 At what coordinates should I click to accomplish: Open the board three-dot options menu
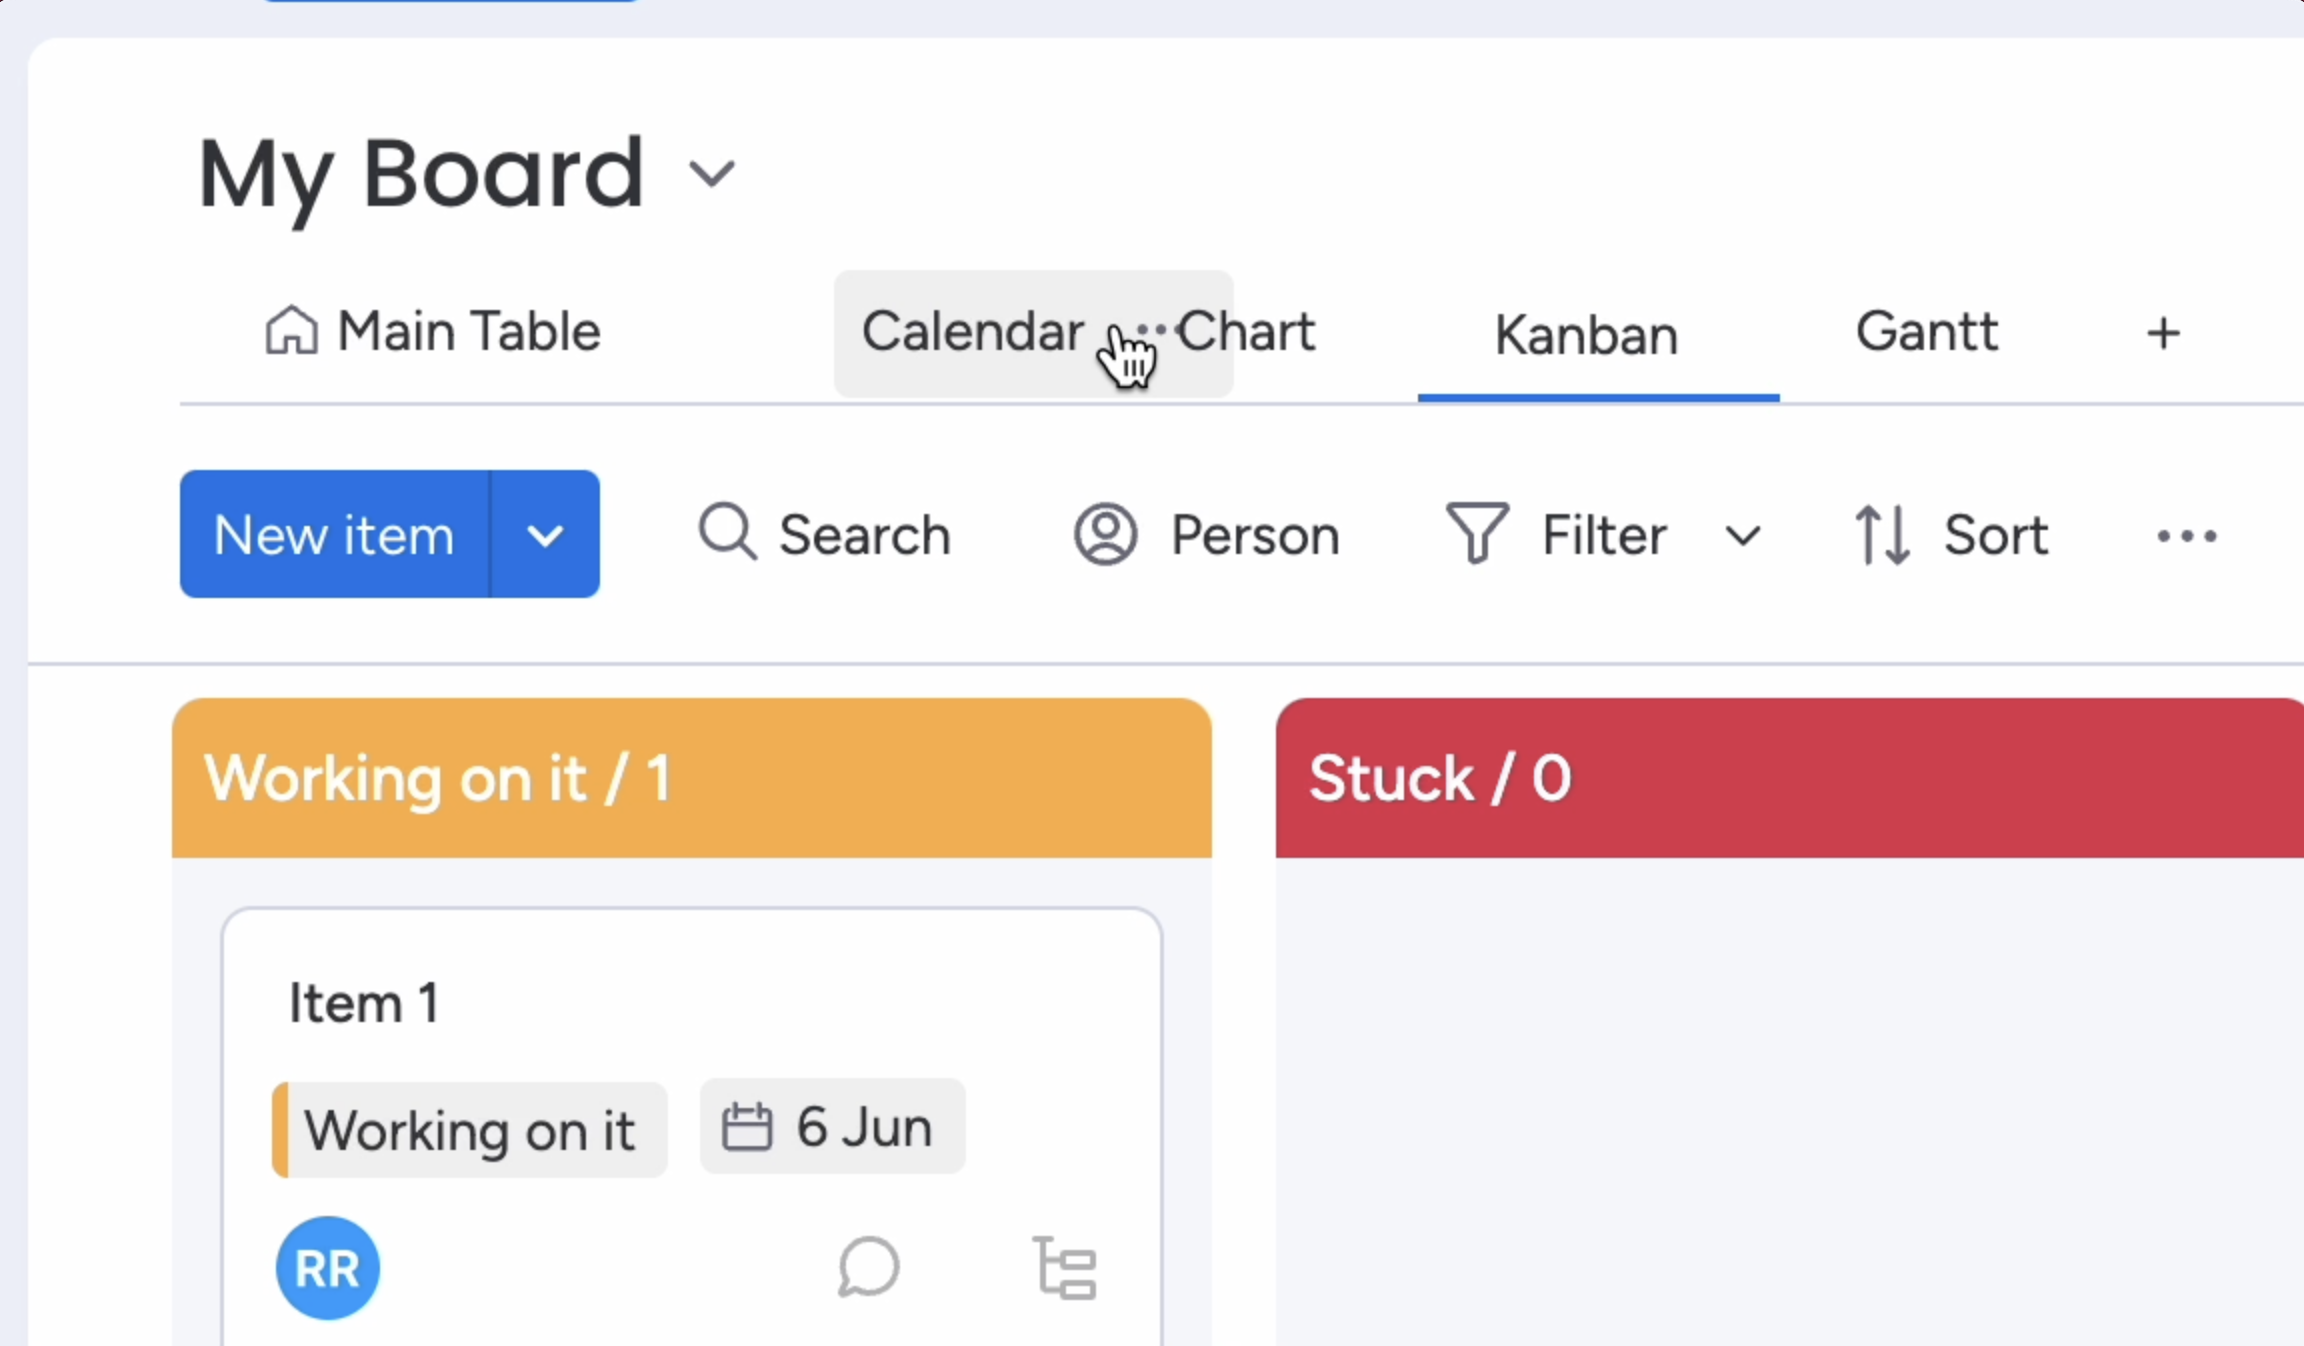click(x=2185, y=535)
